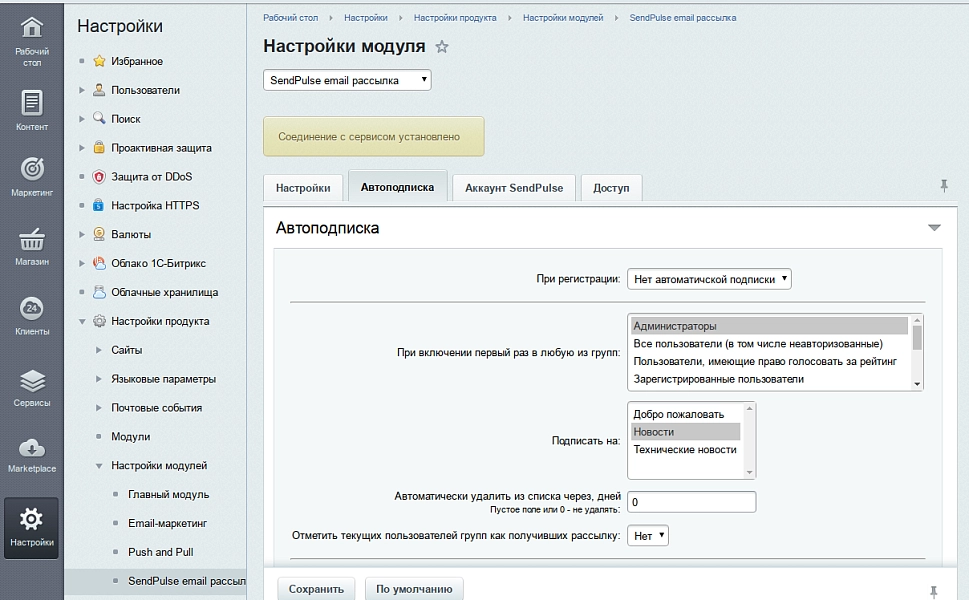Open the Магазин basket icon
Screen dimensions: 969x600
point(32,240)
